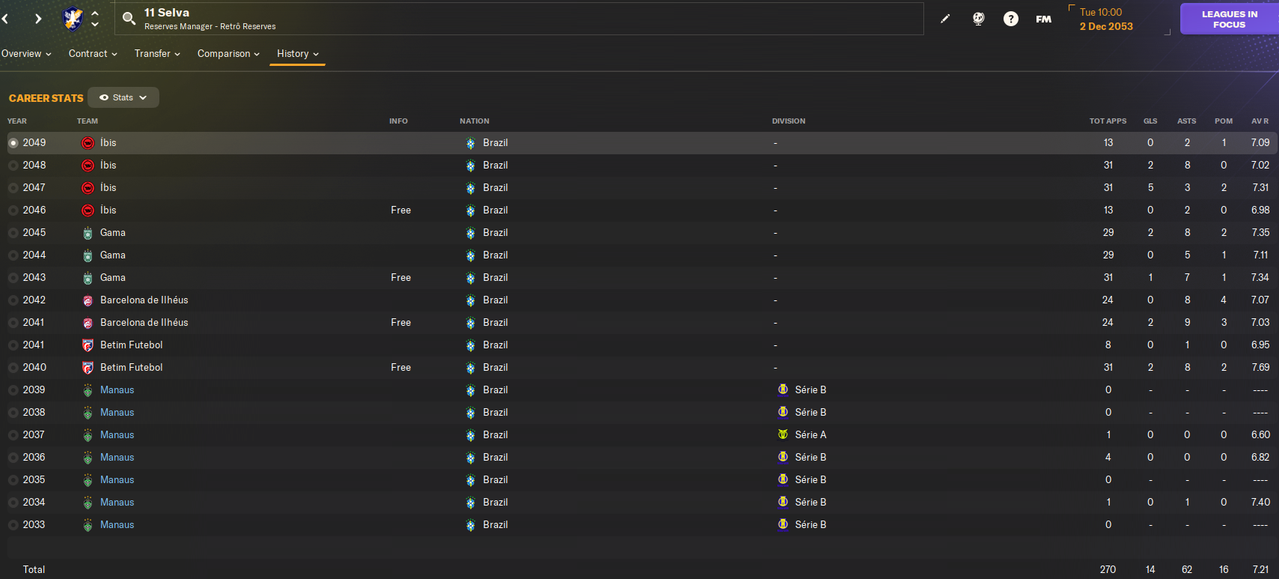Expand the Comparison menu
This screenshot has width=1279, height=579.
(x=228, y=54)
